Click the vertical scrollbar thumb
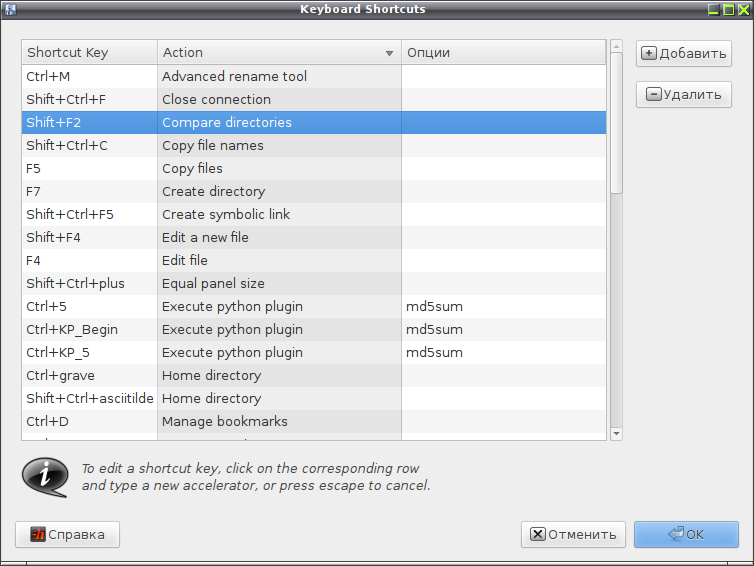Screen dimensions: 754x566 616,123
